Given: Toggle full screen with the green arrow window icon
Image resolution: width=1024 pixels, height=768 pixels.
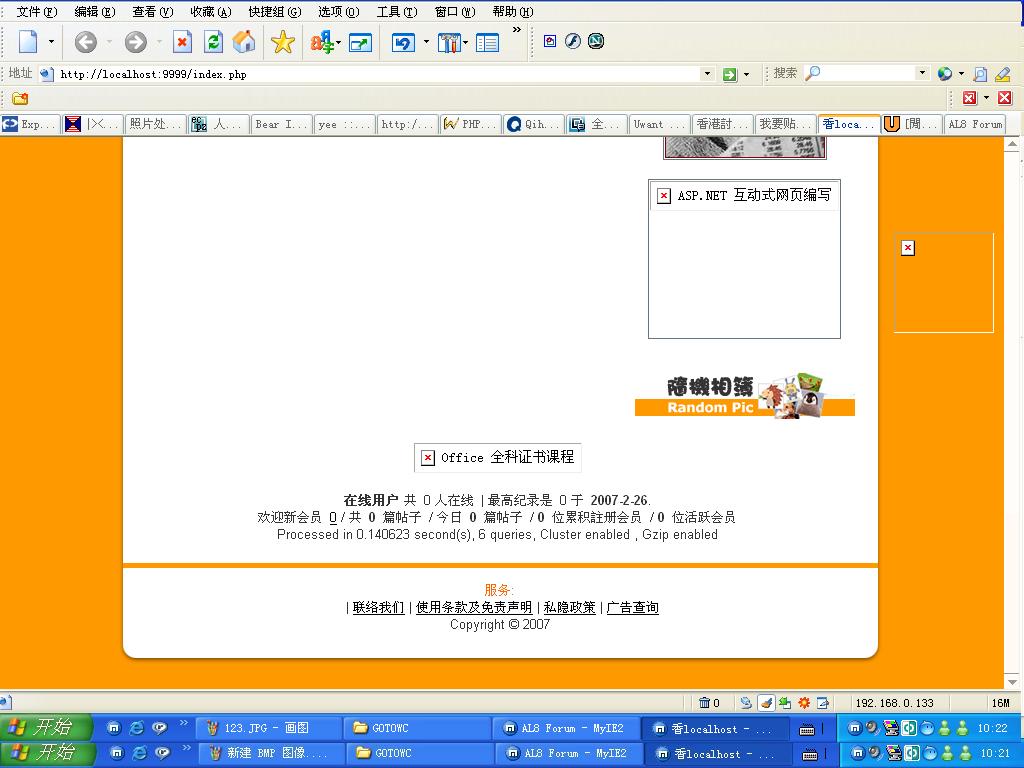Looking at the screenshot, I should (360, 43).
